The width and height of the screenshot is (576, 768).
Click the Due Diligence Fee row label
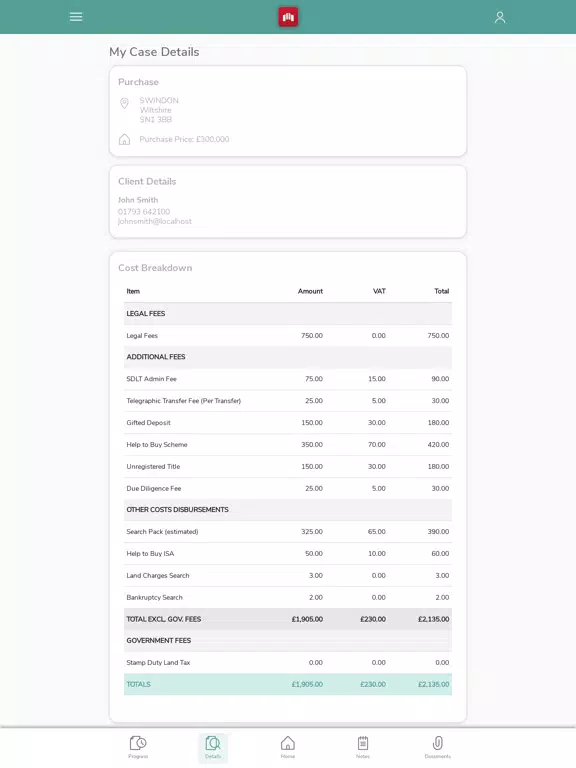point(154,488)
